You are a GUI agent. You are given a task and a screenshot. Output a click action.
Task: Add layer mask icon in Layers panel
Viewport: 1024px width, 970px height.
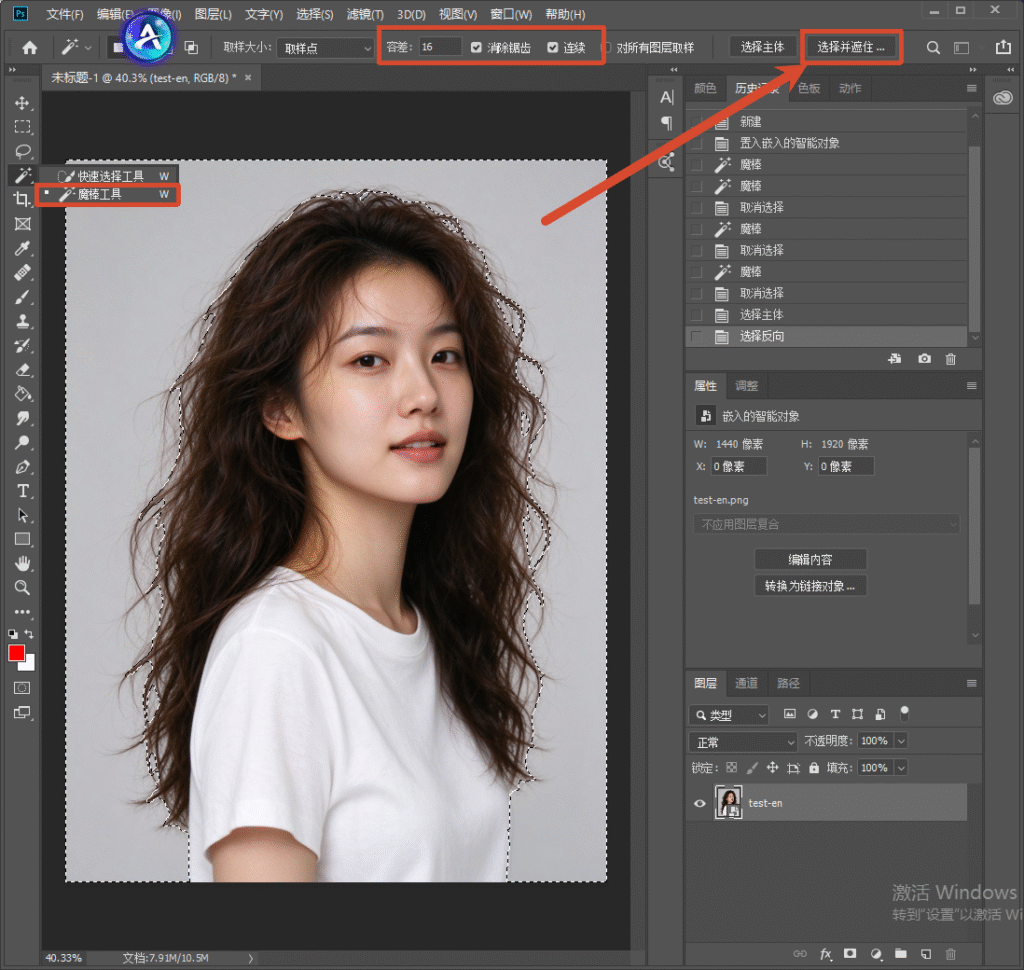coord(850,954)
